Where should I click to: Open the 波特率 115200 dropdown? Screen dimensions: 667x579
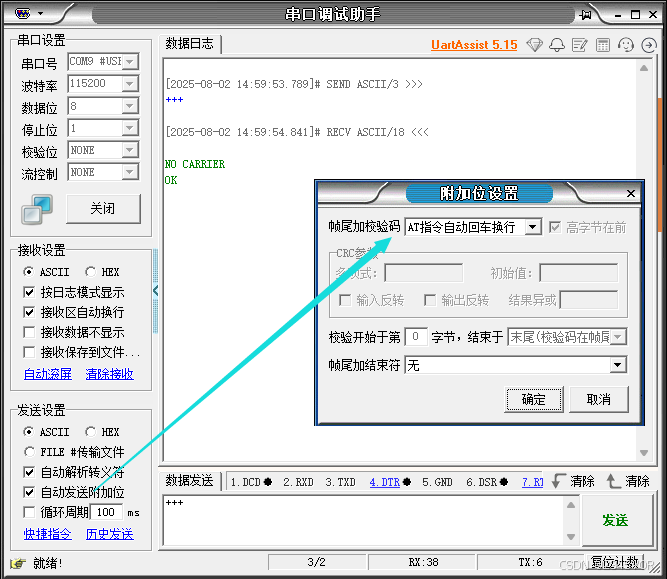pos(130,84)
